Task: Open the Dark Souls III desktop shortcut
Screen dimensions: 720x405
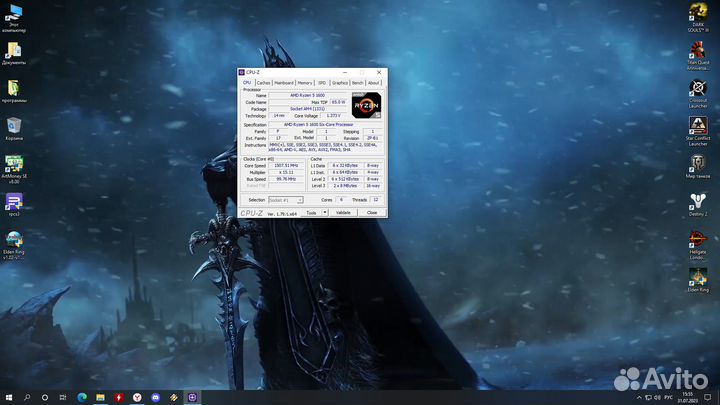Action: [698, 14]
